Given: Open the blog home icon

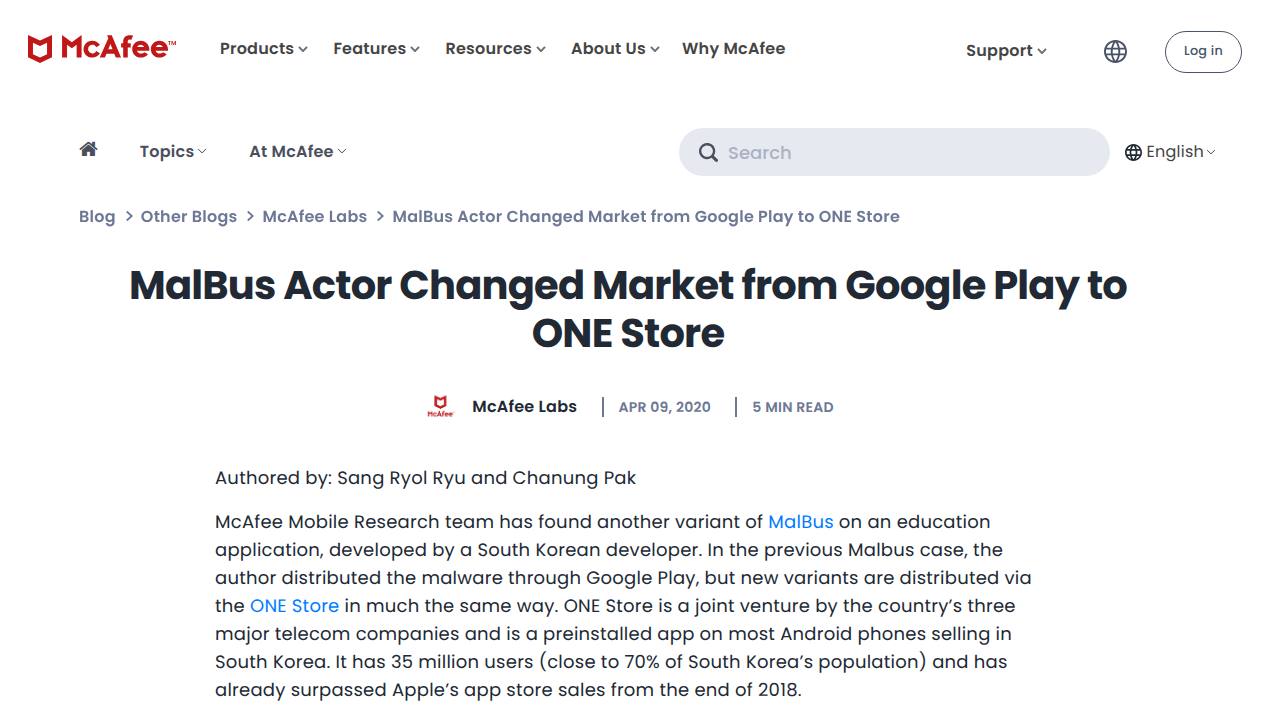Looking at the screenshot, I should (89, 149).
